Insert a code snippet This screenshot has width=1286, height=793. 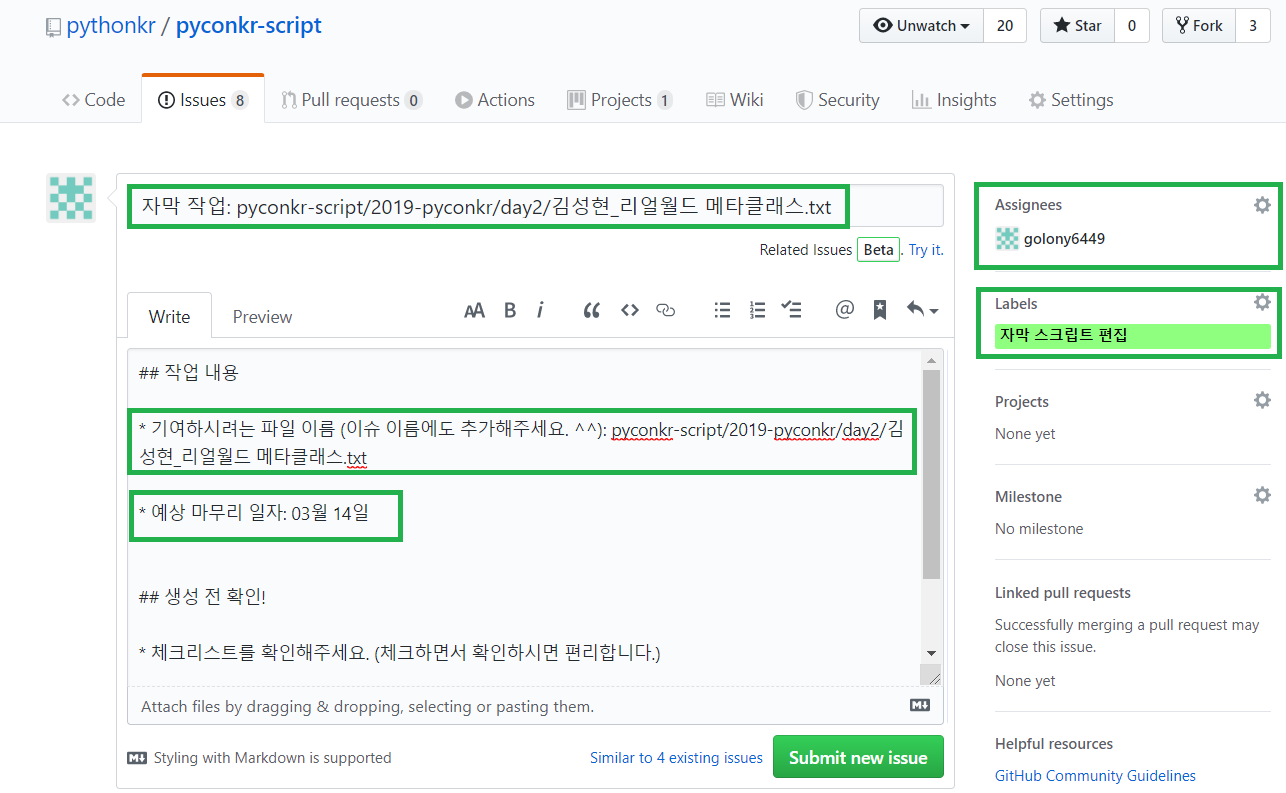pos(629,310)
